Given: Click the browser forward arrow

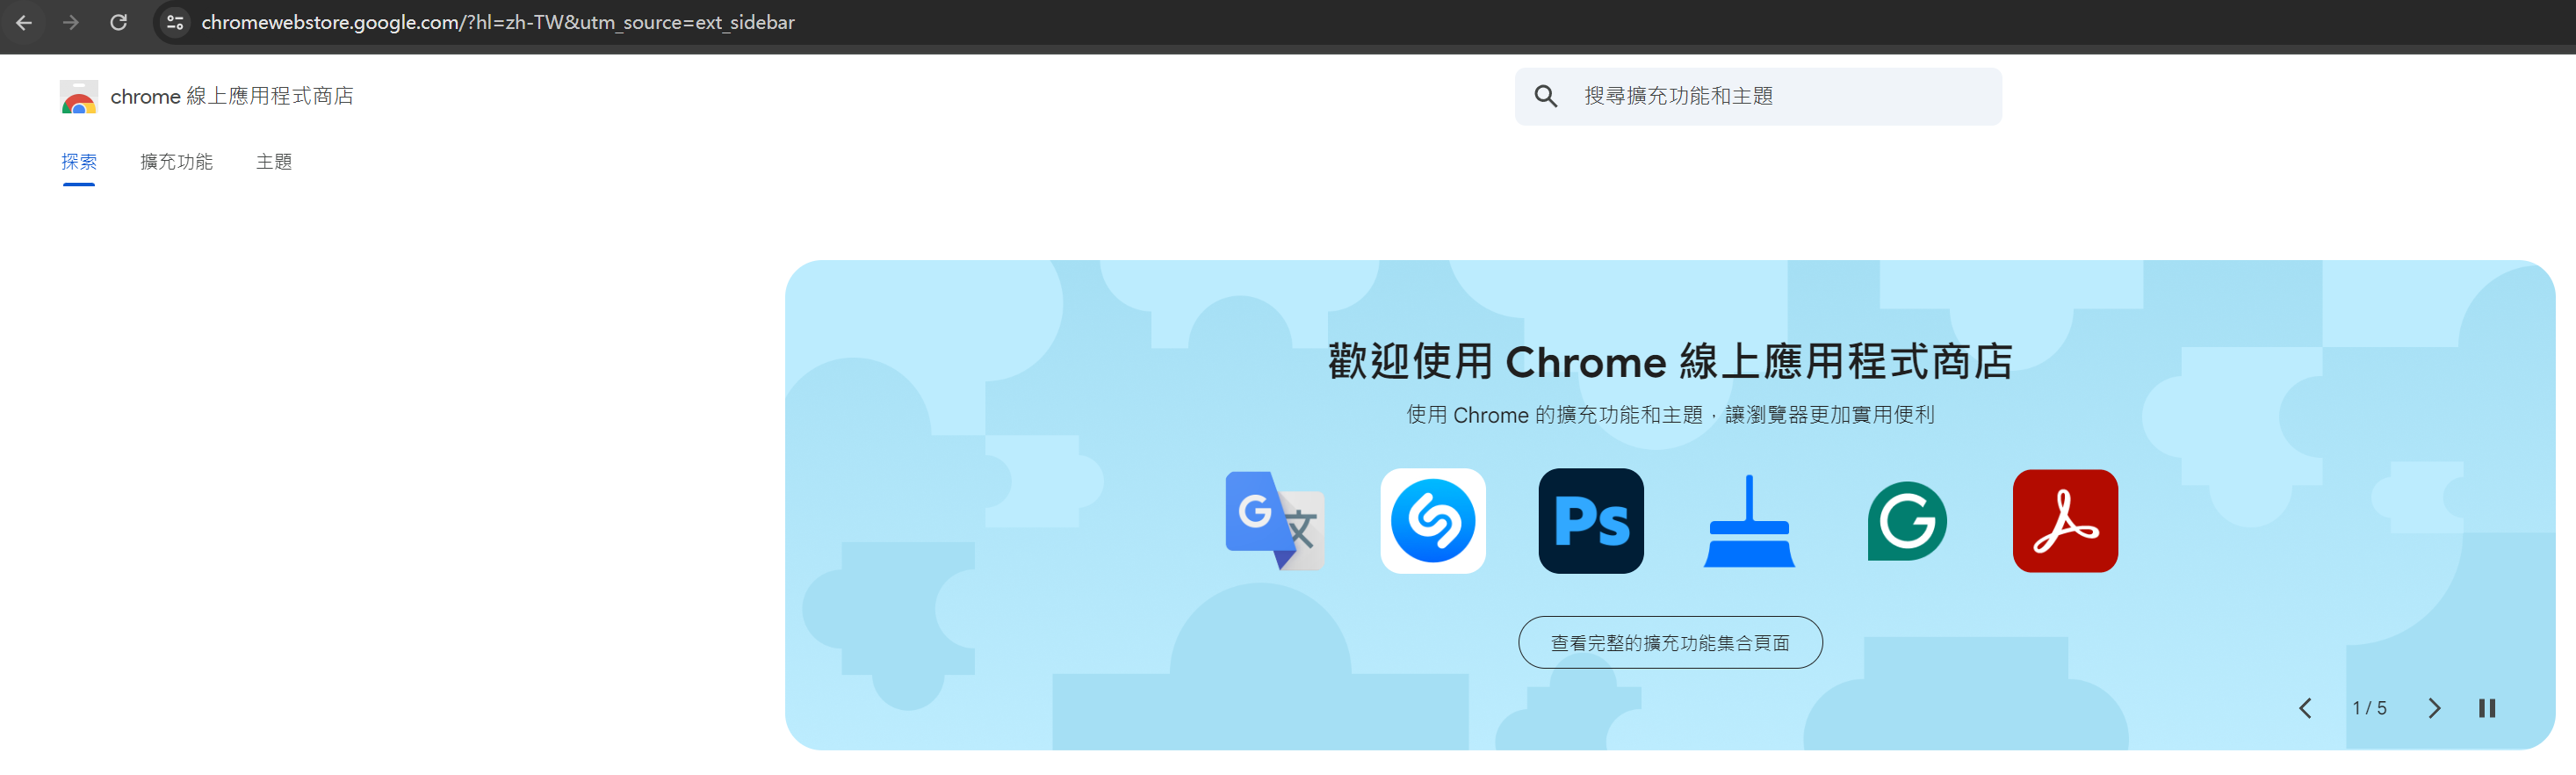Looking at the screenshot, I should tap(71, 22).
